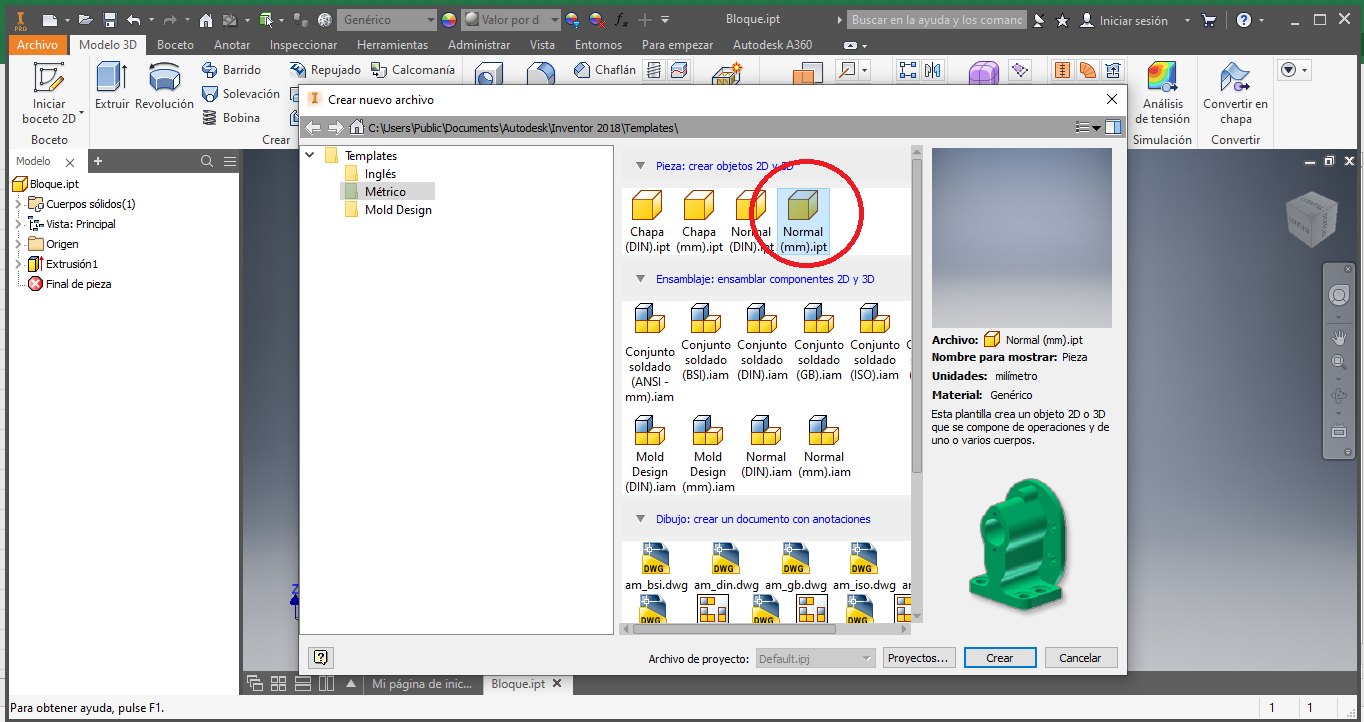Choose the Solevación loft tool
Viewport: 1364px width, 722px height.
(x=240, y=94)
